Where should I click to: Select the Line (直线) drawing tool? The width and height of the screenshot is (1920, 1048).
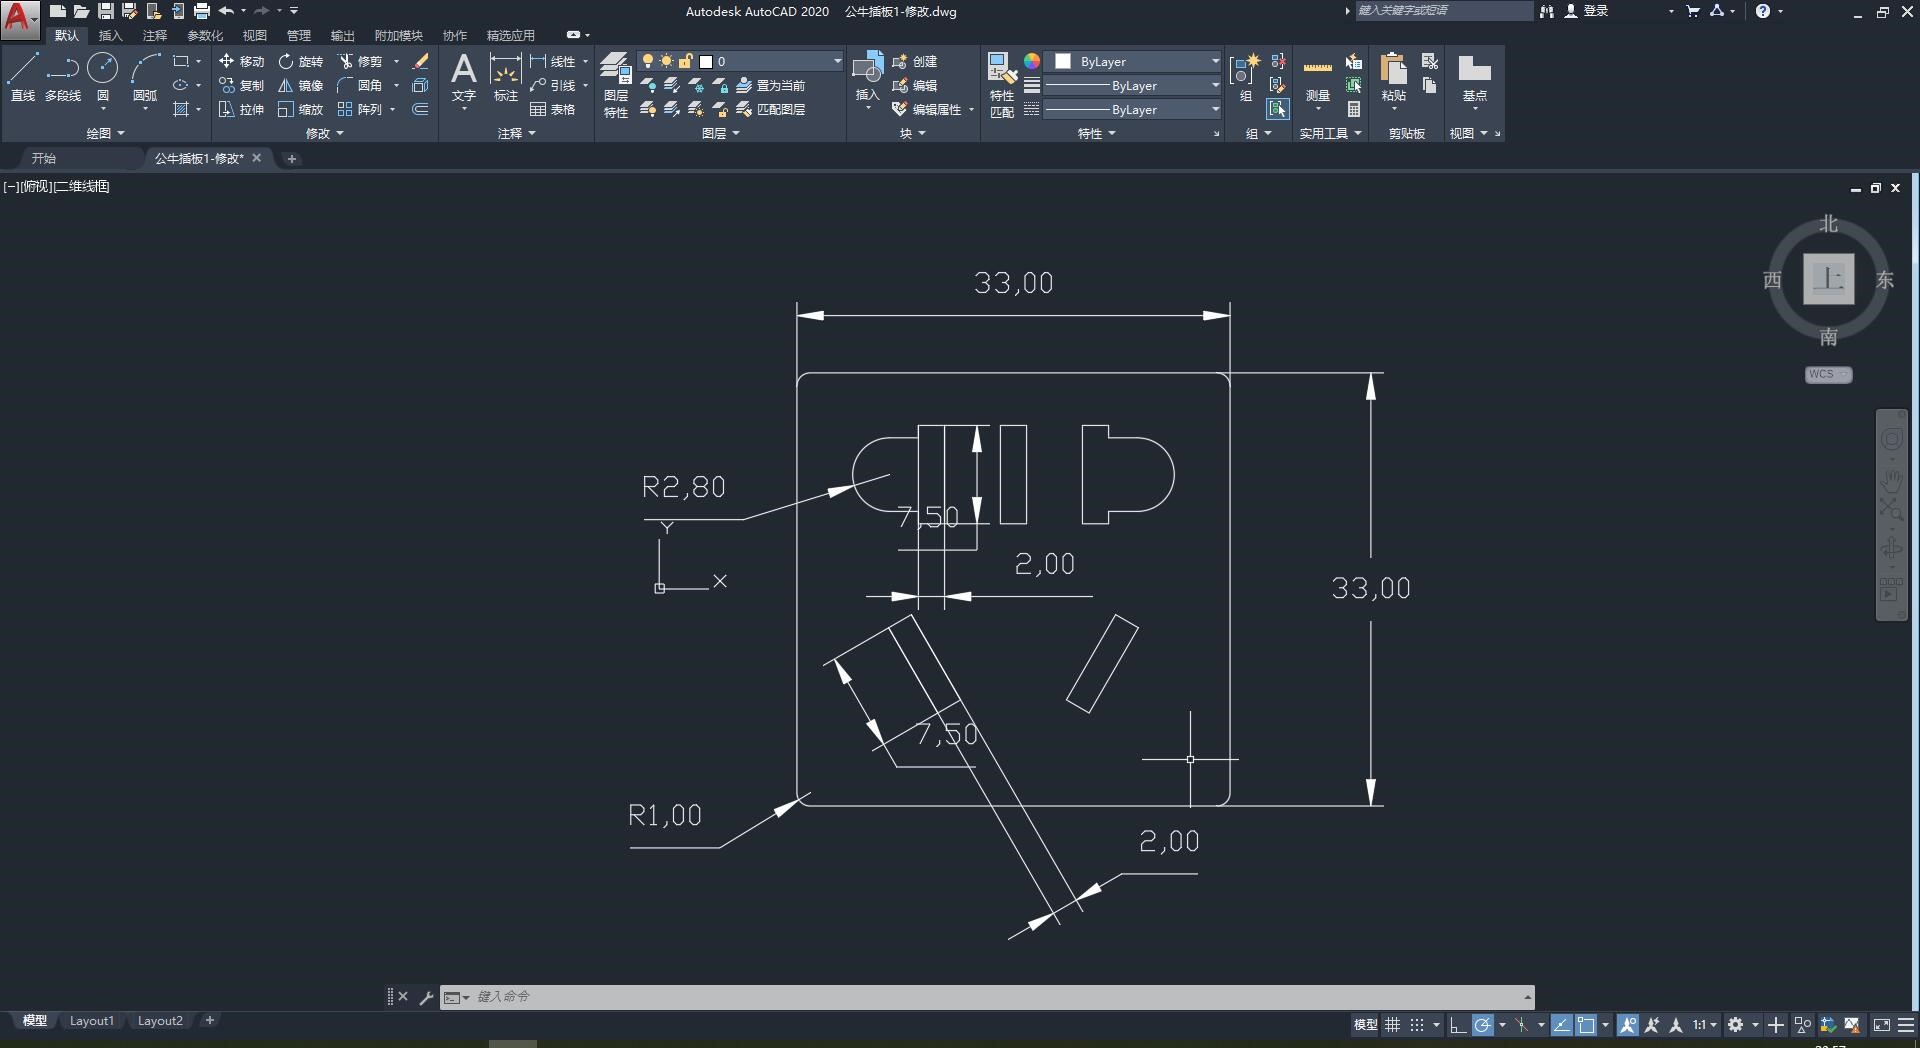[23, 78]
